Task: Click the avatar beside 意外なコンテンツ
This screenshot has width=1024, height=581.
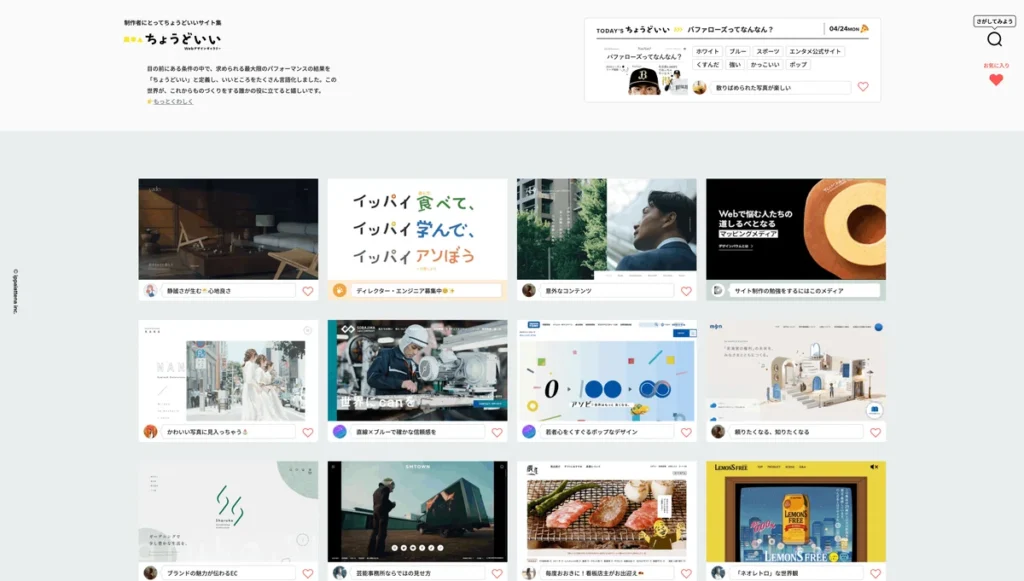Action: click(529, 290)
